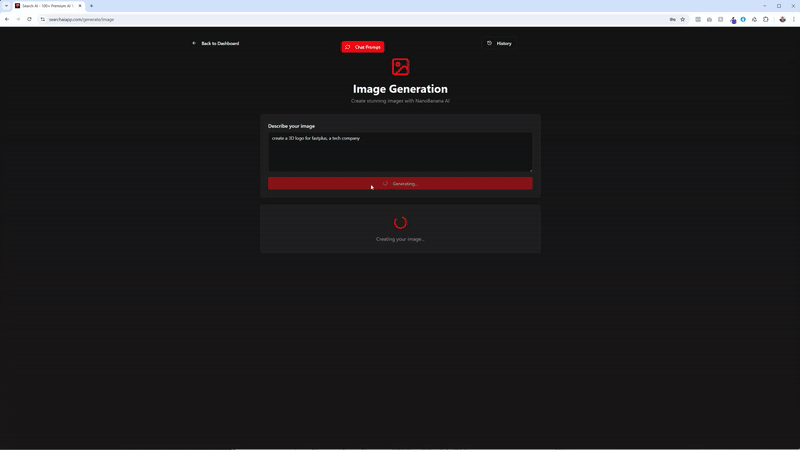The width and height of the screenshot is (800, 450).
Task: Select the Search AI browser tab
Action: tap(45, 6)
